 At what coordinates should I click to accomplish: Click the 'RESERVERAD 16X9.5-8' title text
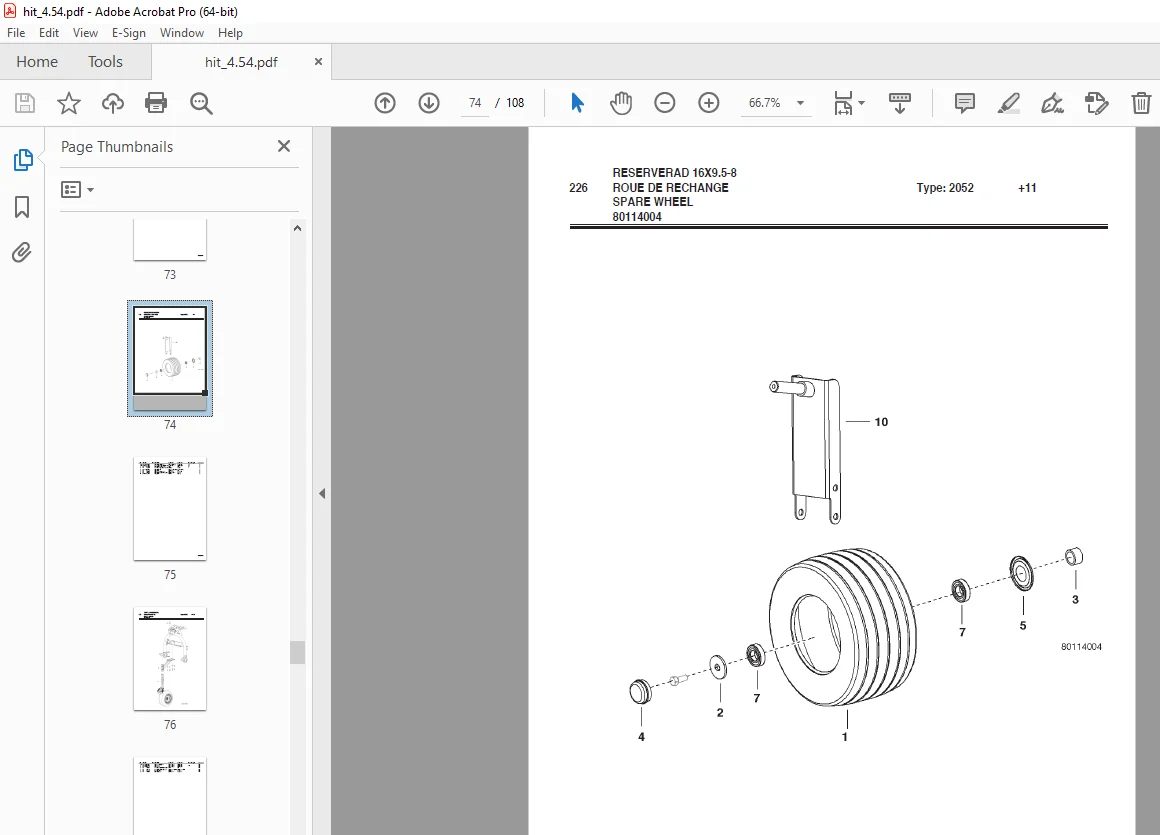pyautogui.click(x=674, y=172)
